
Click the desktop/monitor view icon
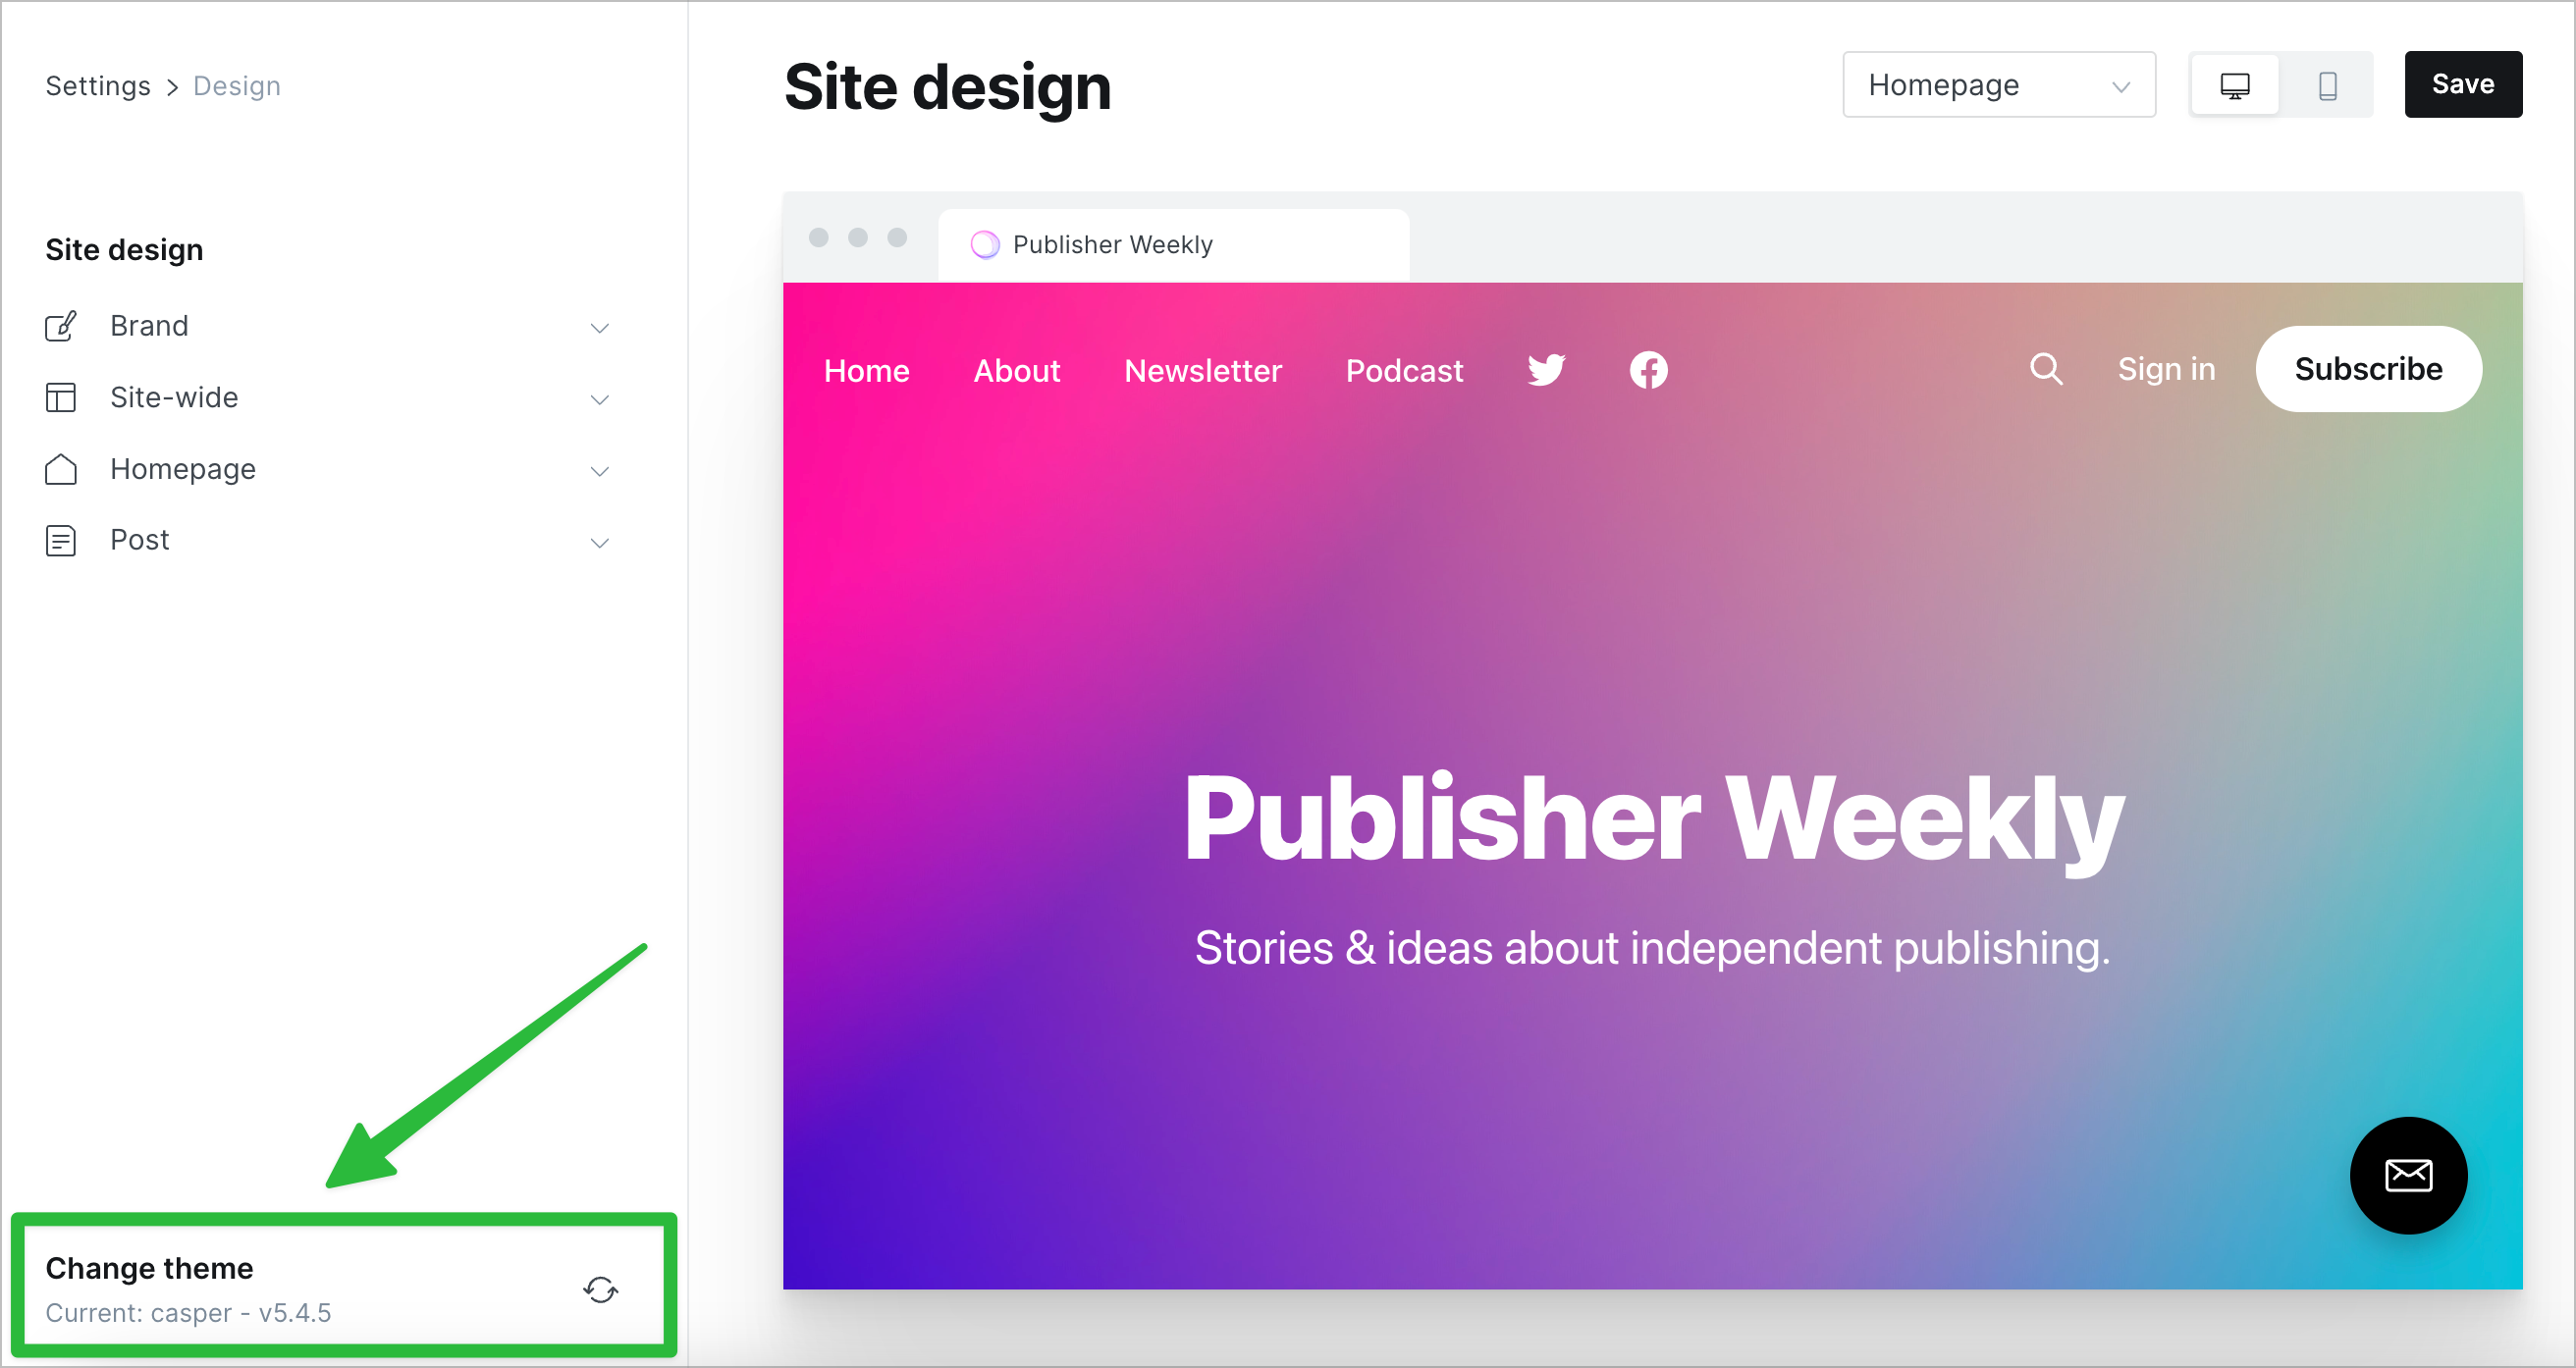click(x=2235, y=85)
